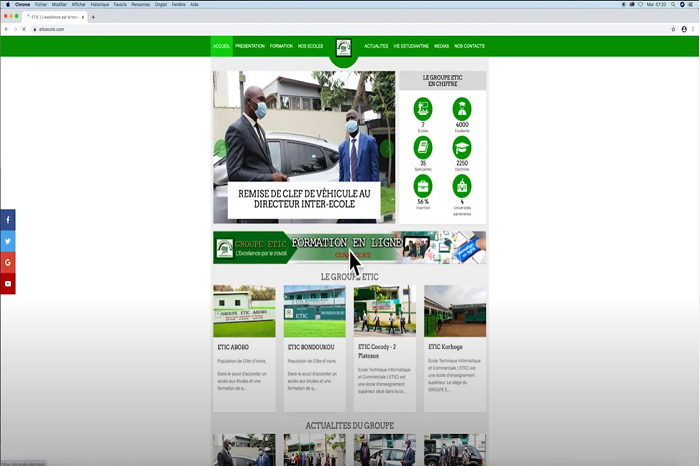Viewport: 700px width, 466px height.
Task: Open the notification center icon in menu bar
Action: pyautogui.click(x=690, y=4)
